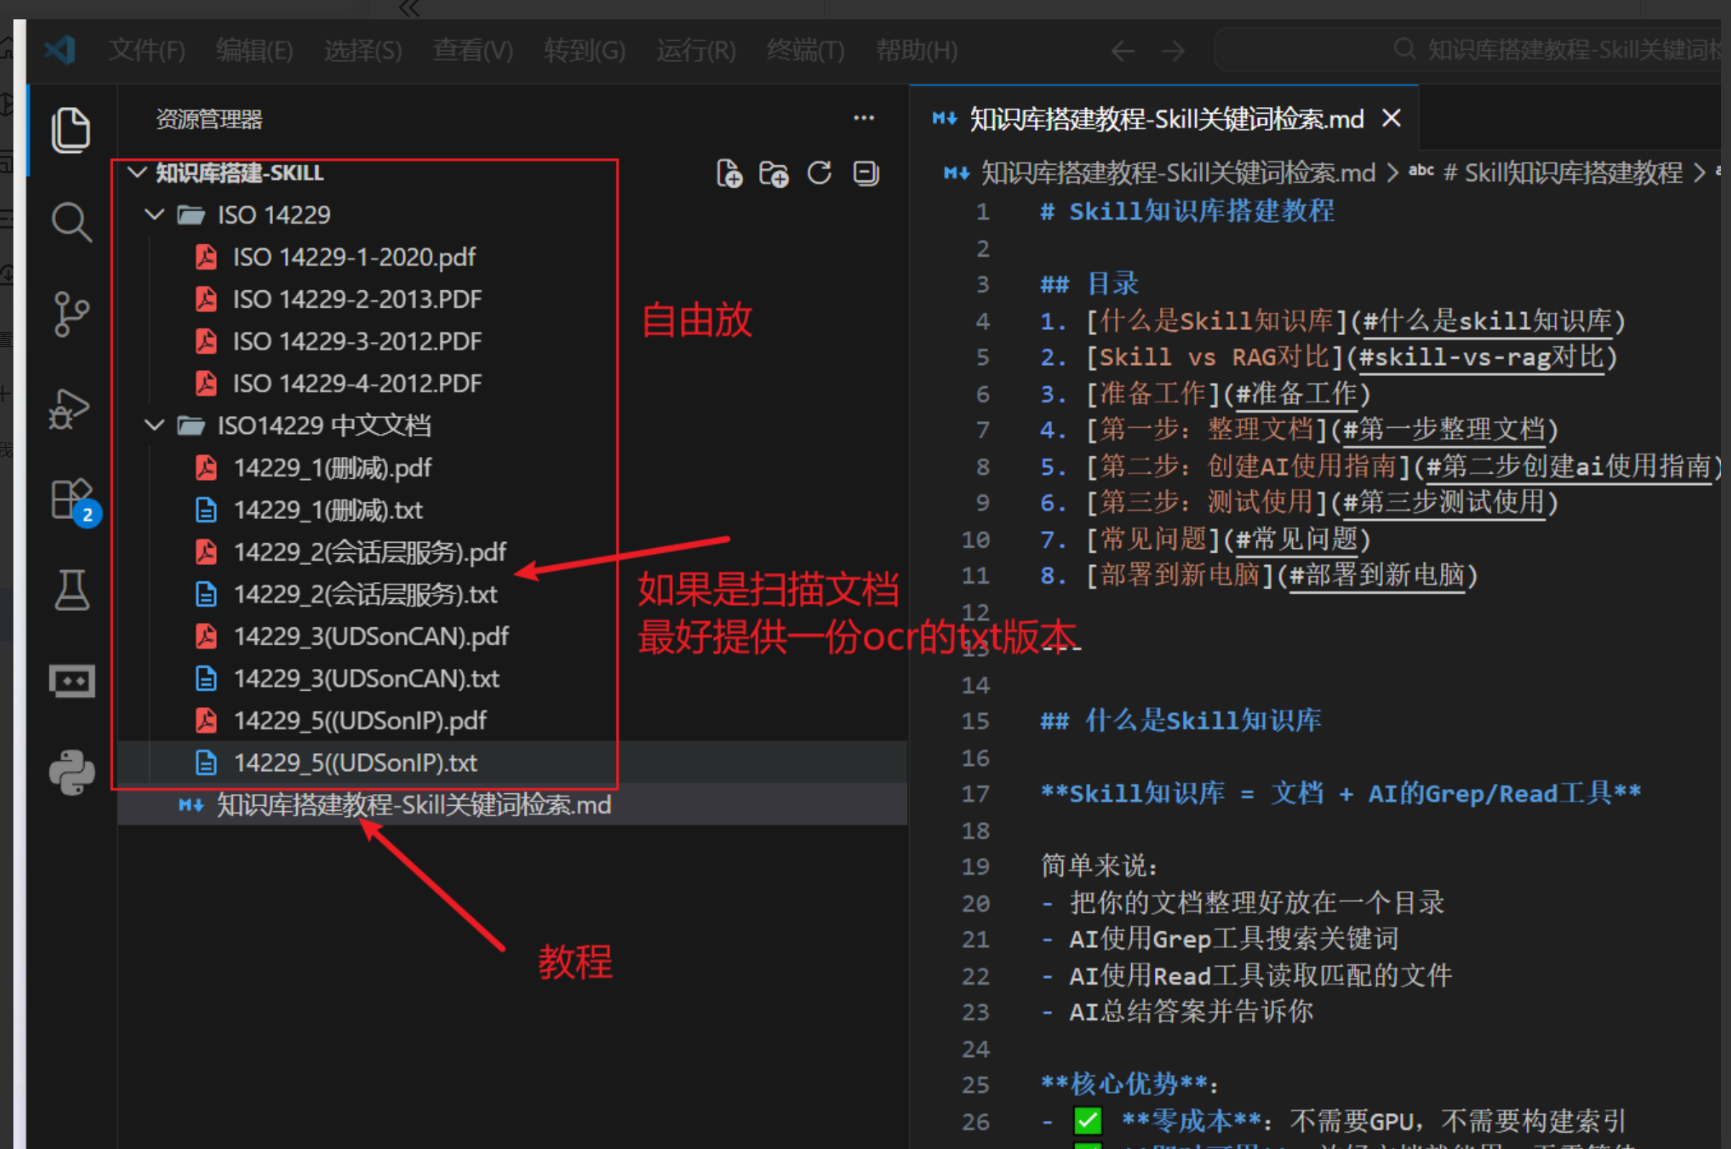Collapse all folders in explorer
The width and height of the screenshot is (1731, 1149).
[x=865, y=173]
